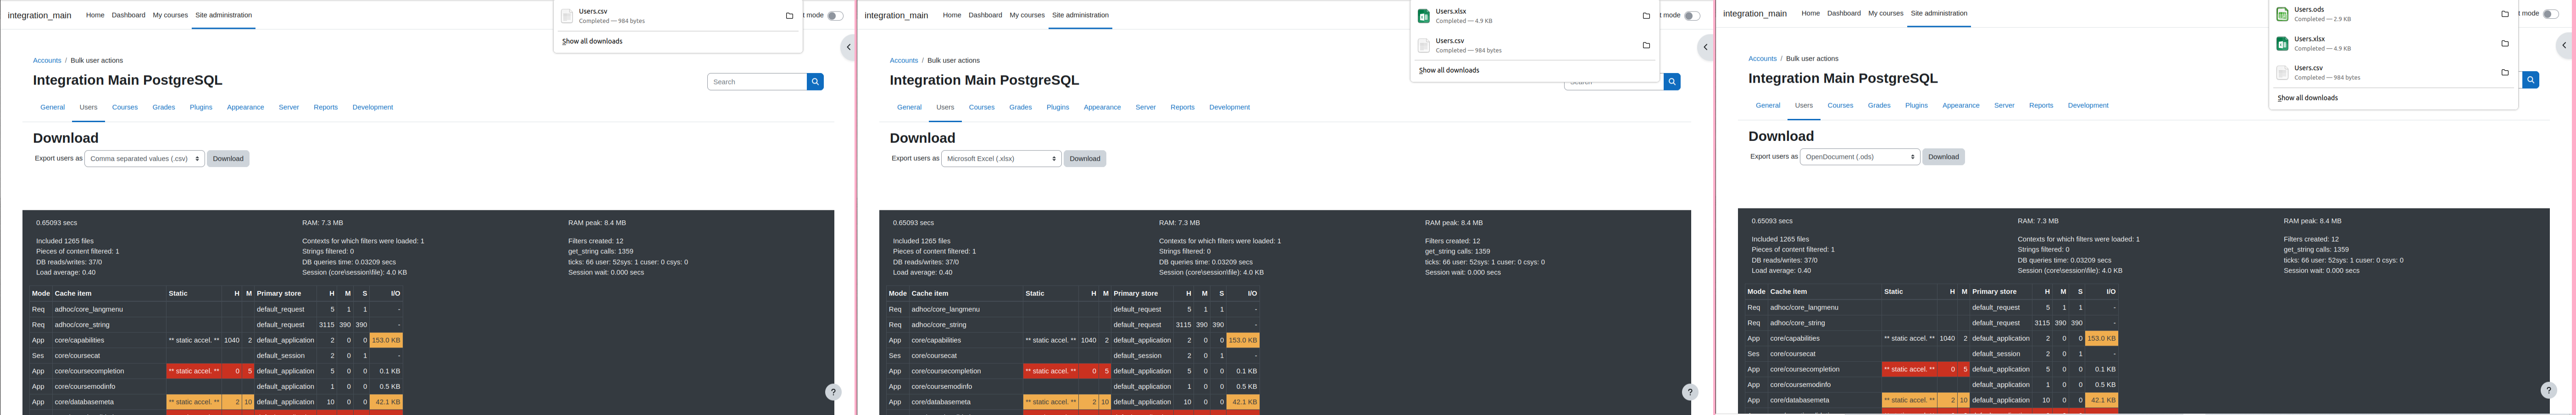Focus the Search field in CSV-export window

point(757,82)
